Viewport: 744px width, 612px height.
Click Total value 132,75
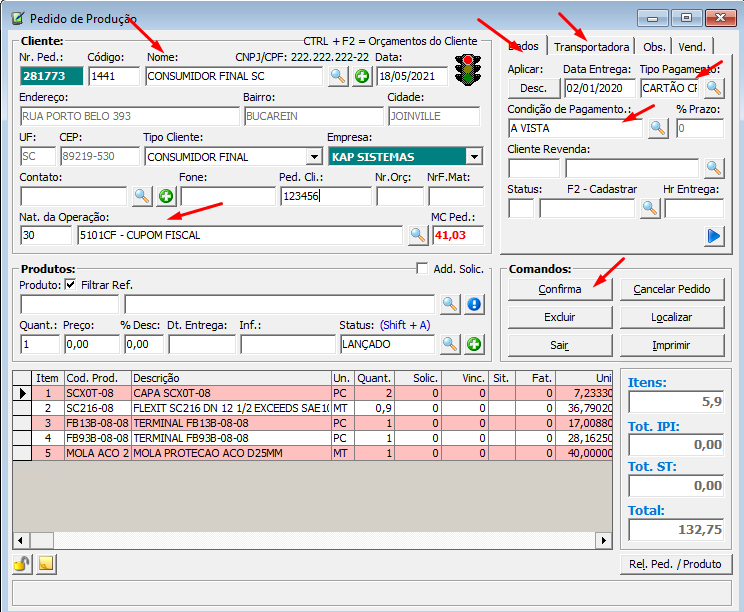tap(676, 530)
